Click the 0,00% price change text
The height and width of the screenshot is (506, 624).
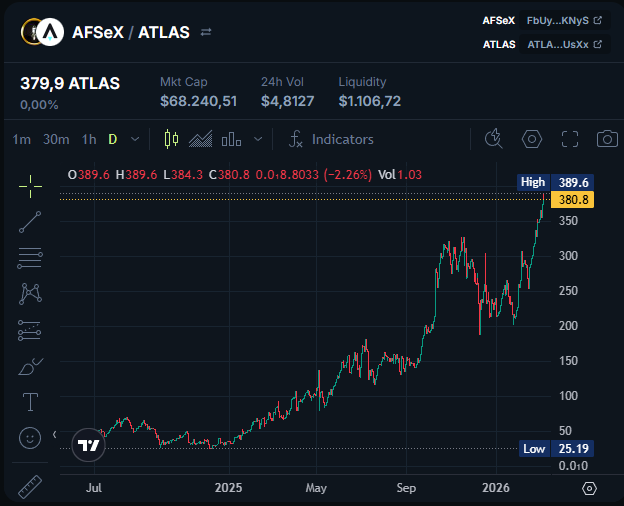point(39,105)
